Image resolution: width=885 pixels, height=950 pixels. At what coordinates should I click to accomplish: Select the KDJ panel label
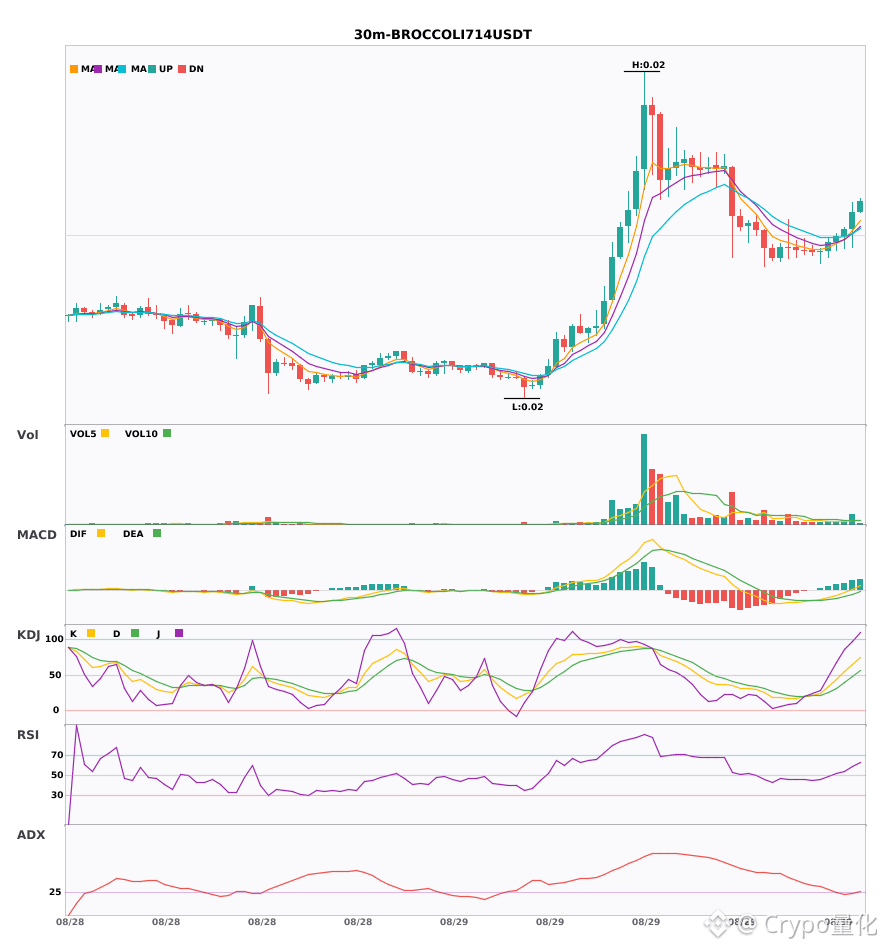click(28, 635)
